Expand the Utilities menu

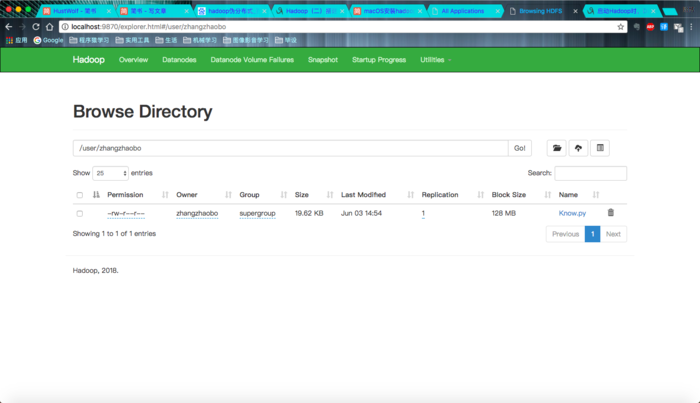[x=435, y=60]
